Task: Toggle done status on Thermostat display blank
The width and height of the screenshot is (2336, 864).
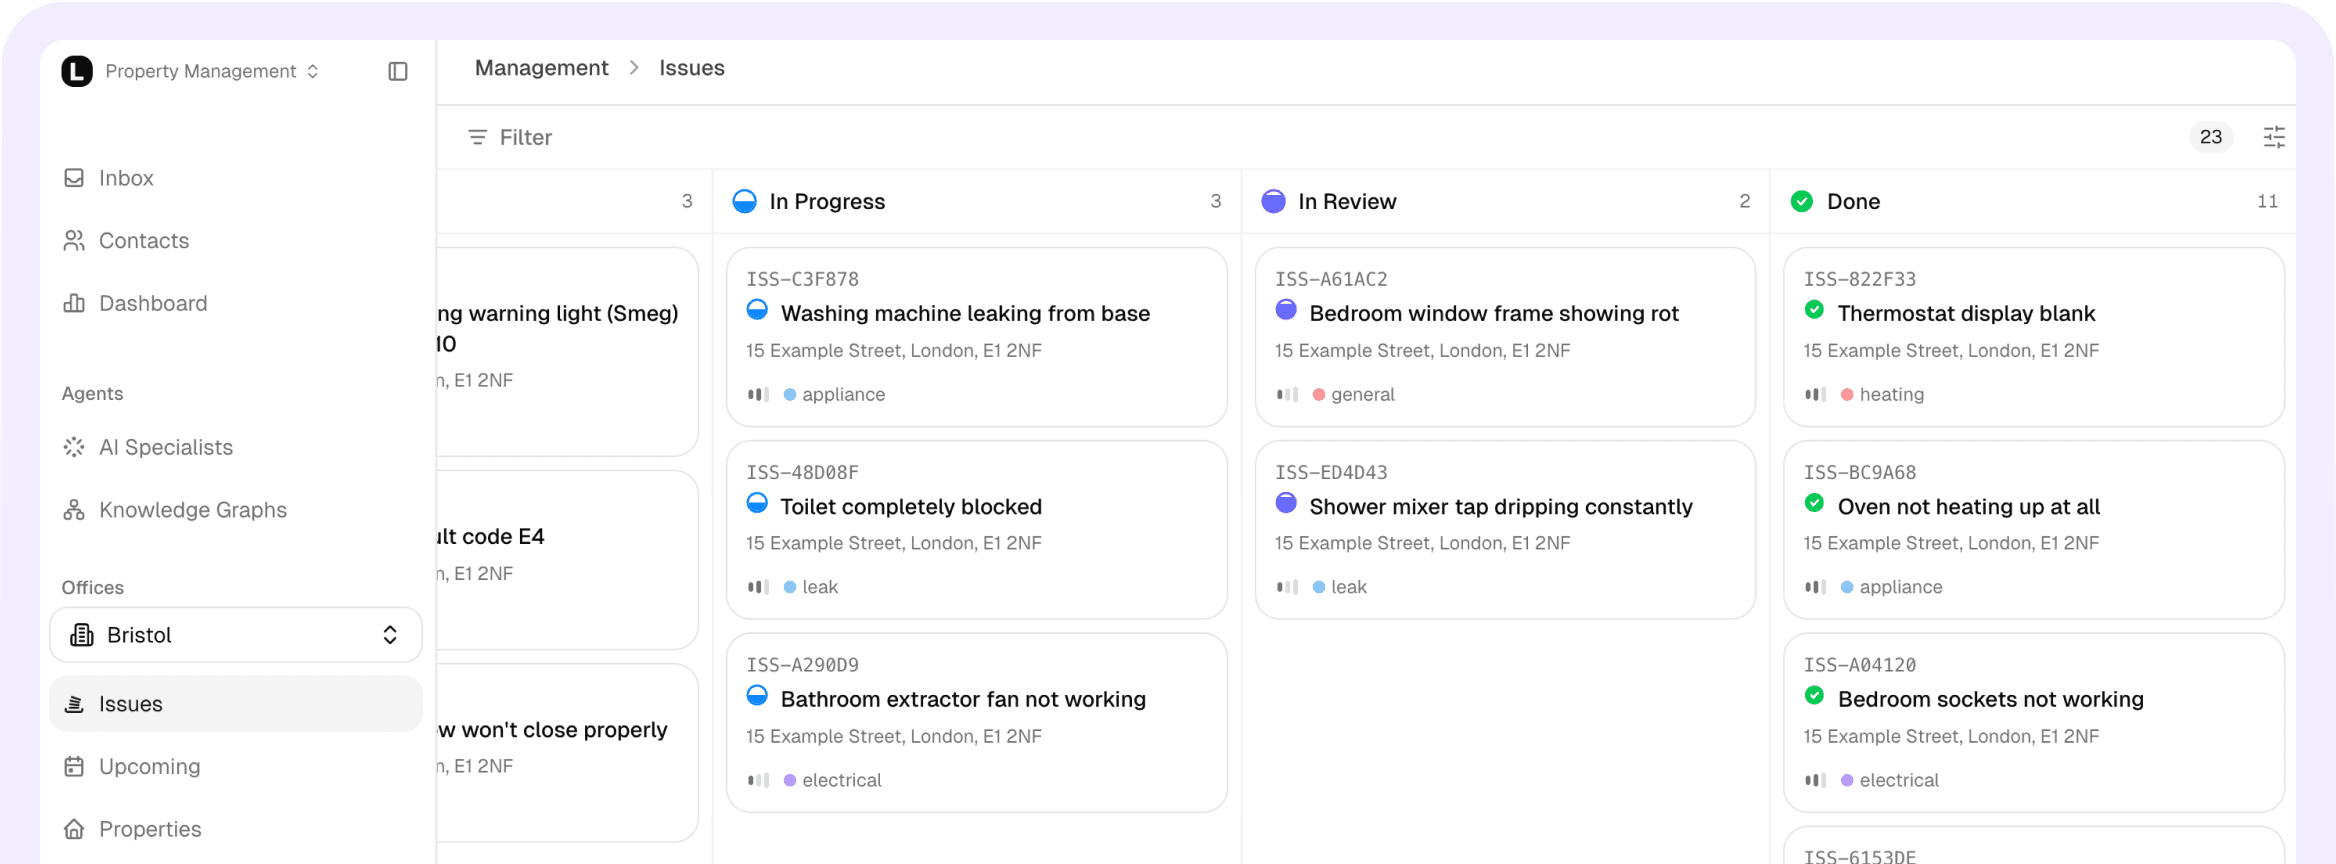Action: (1814, 310)
